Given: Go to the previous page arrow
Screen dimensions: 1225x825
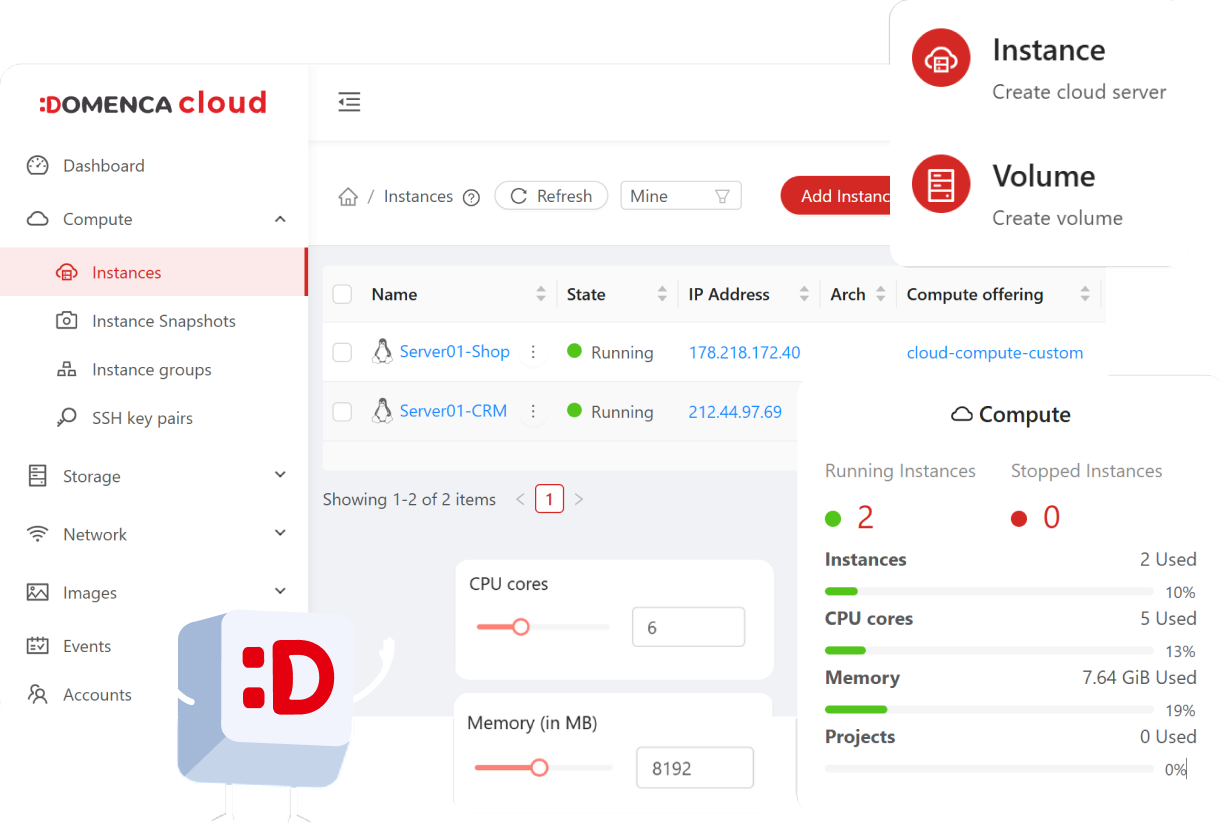Looking at the screenshot, I should pos(520,499).
